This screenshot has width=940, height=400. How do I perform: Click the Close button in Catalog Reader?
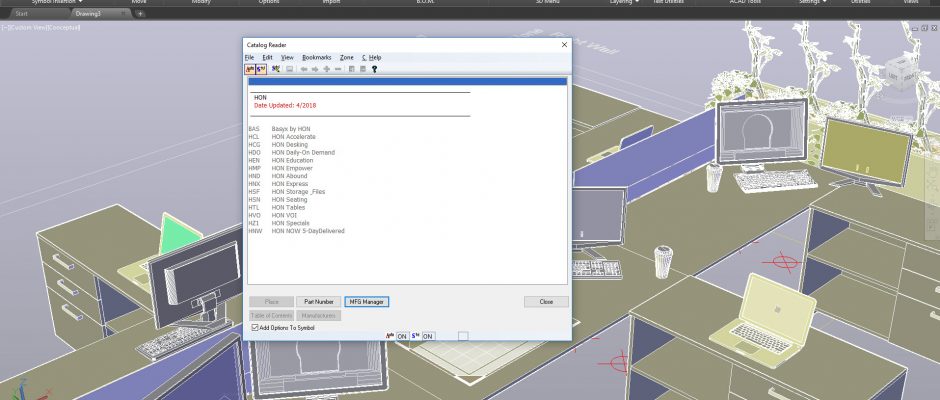pos(546,302)
